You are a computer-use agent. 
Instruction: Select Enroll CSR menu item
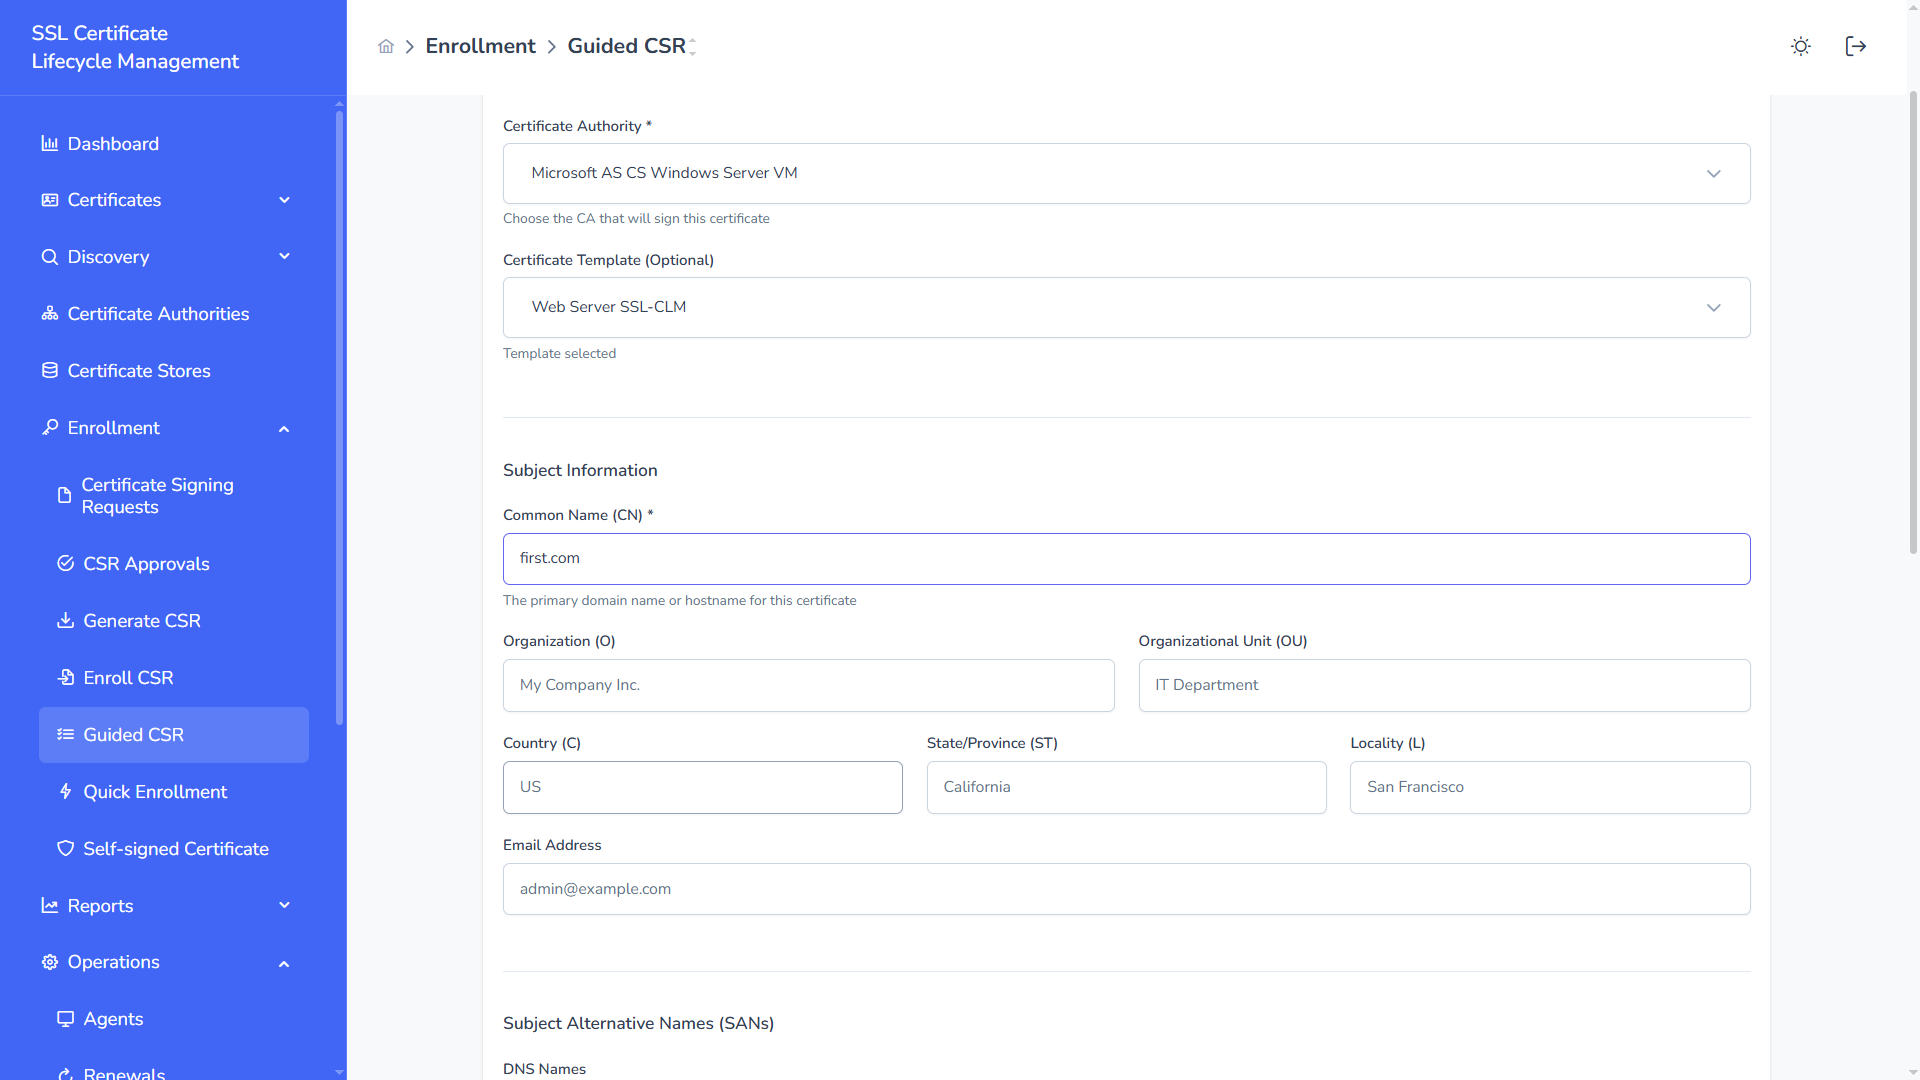tap(128, 678)
